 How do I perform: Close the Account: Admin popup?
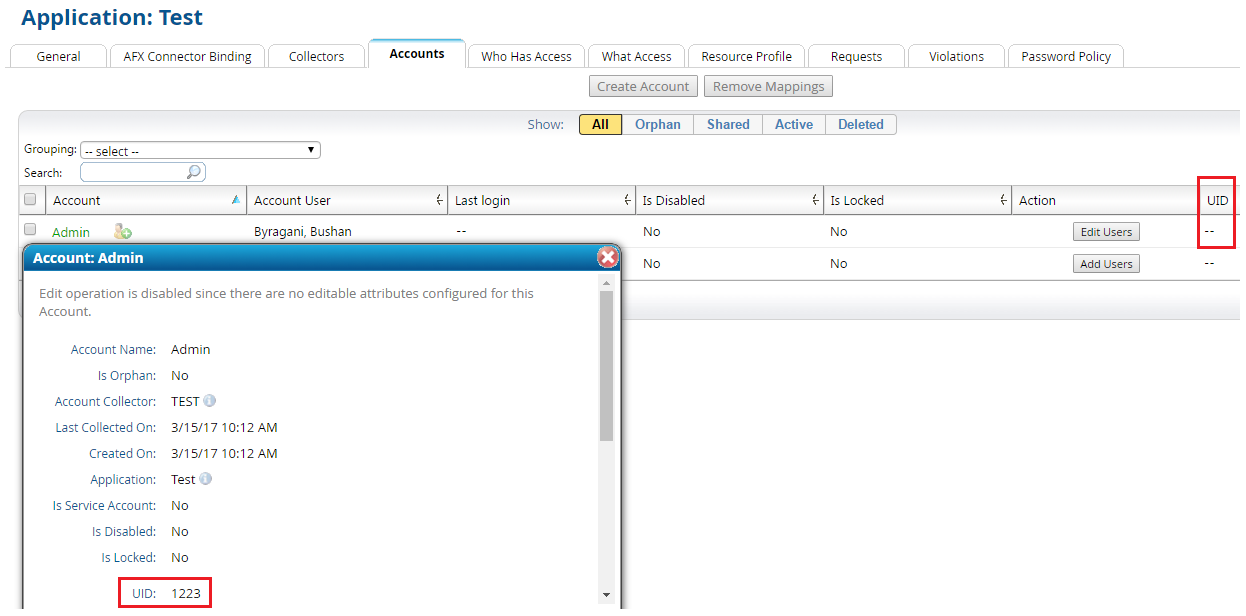[x=607, y=257]
